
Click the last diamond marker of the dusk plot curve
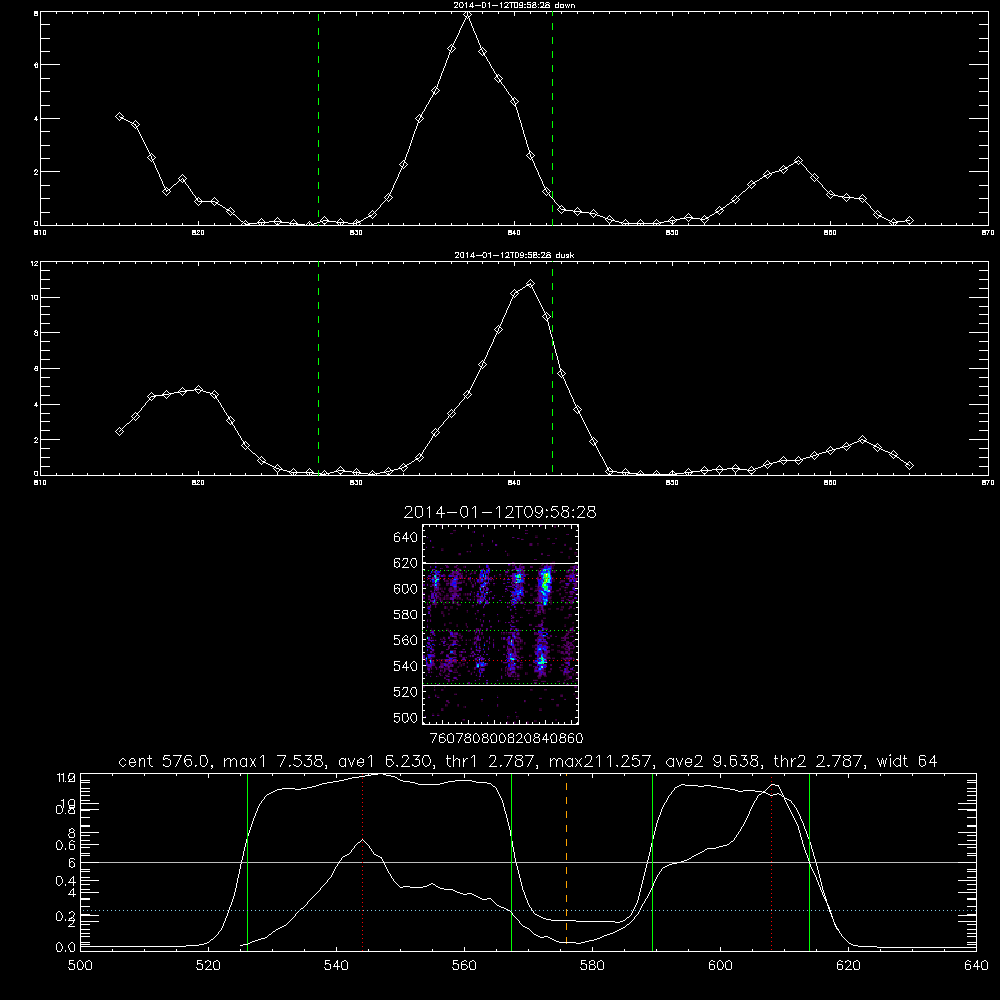click(x=909, y=466)
